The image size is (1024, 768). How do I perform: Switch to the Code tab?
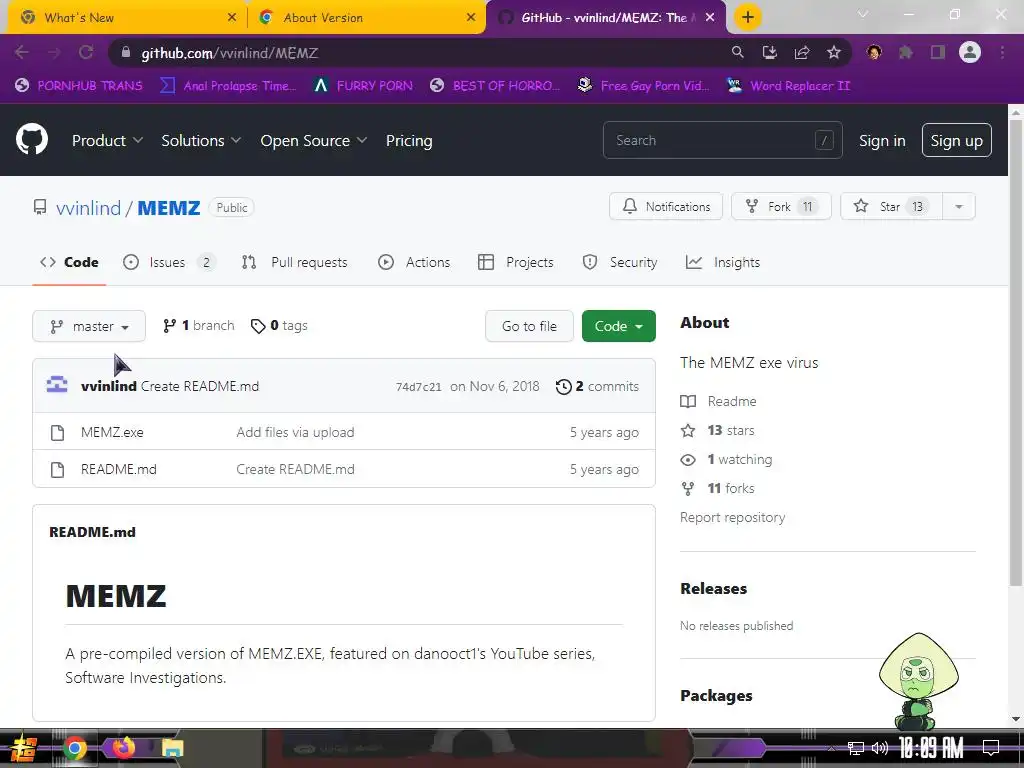69,263
